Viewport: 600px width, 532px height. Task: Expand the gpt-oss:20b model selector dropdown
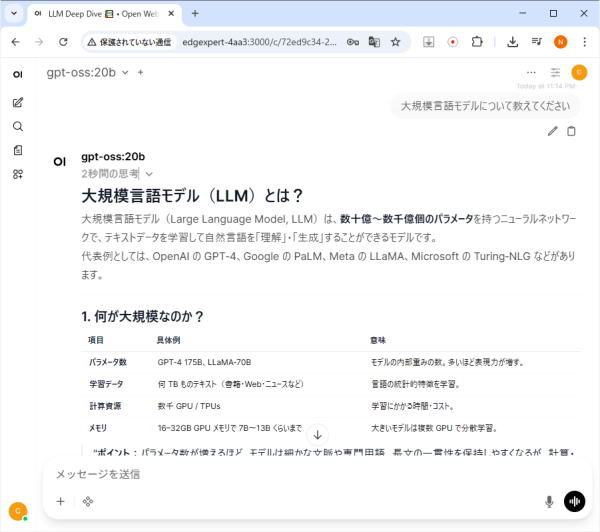point(124,72)
